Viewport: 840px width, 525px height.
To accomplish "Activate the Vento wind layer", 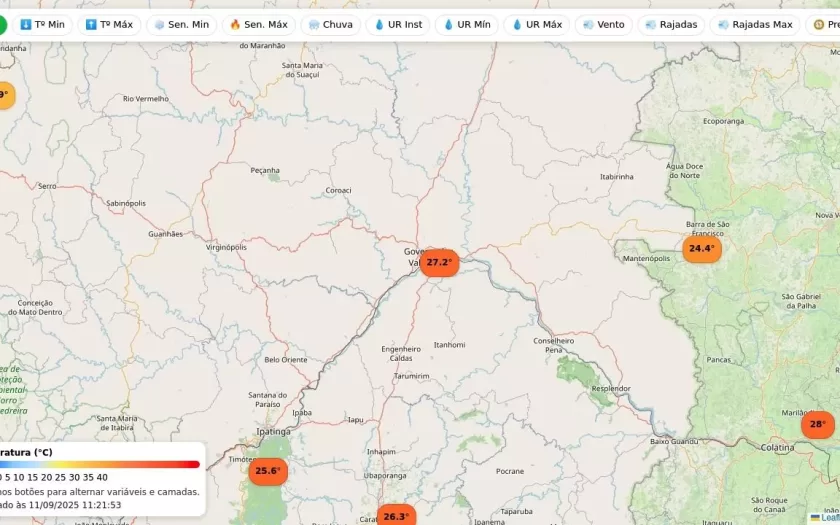I will [603, 24].
